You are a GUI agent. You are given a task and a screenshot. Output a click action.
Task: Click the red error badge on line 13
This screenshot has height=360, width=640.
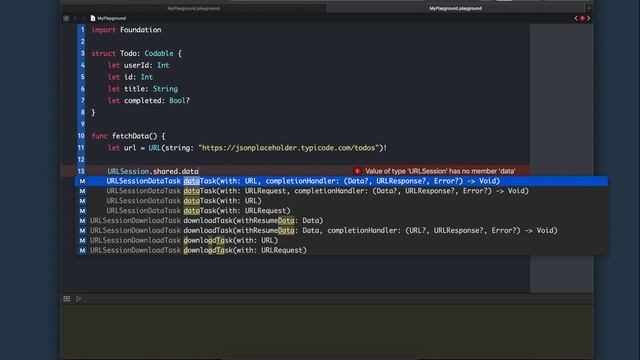coord(357,171)
